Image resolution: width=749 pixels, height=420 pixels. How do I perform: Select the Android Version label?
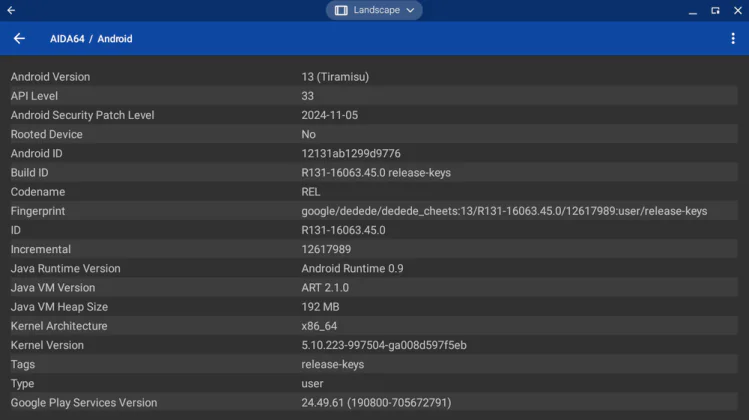(50, 76)
